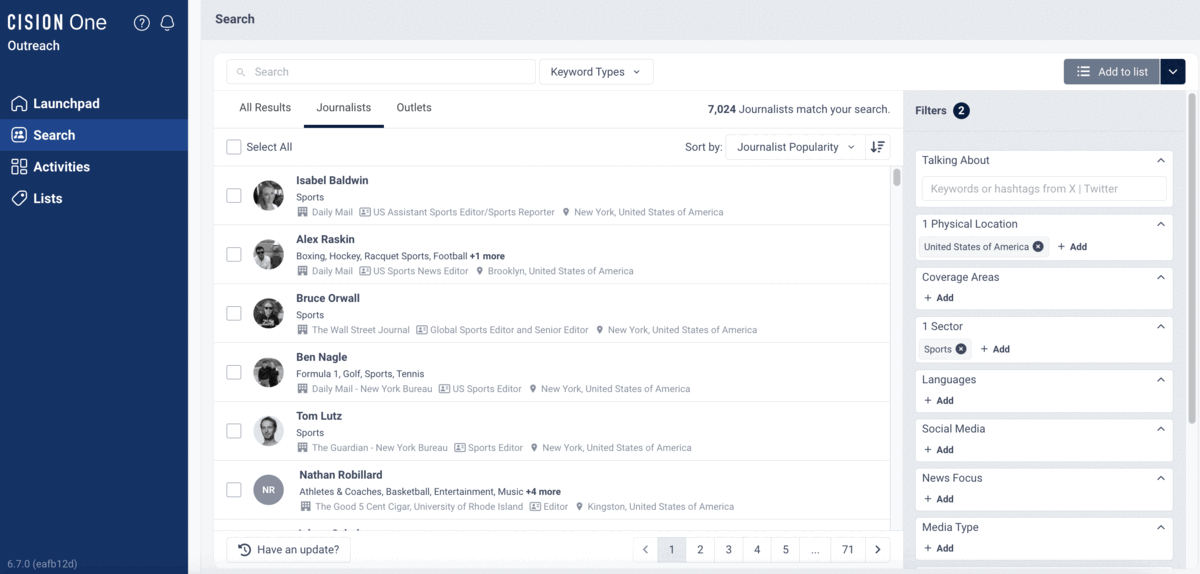Switch to the All Results tab

point(265,107)
